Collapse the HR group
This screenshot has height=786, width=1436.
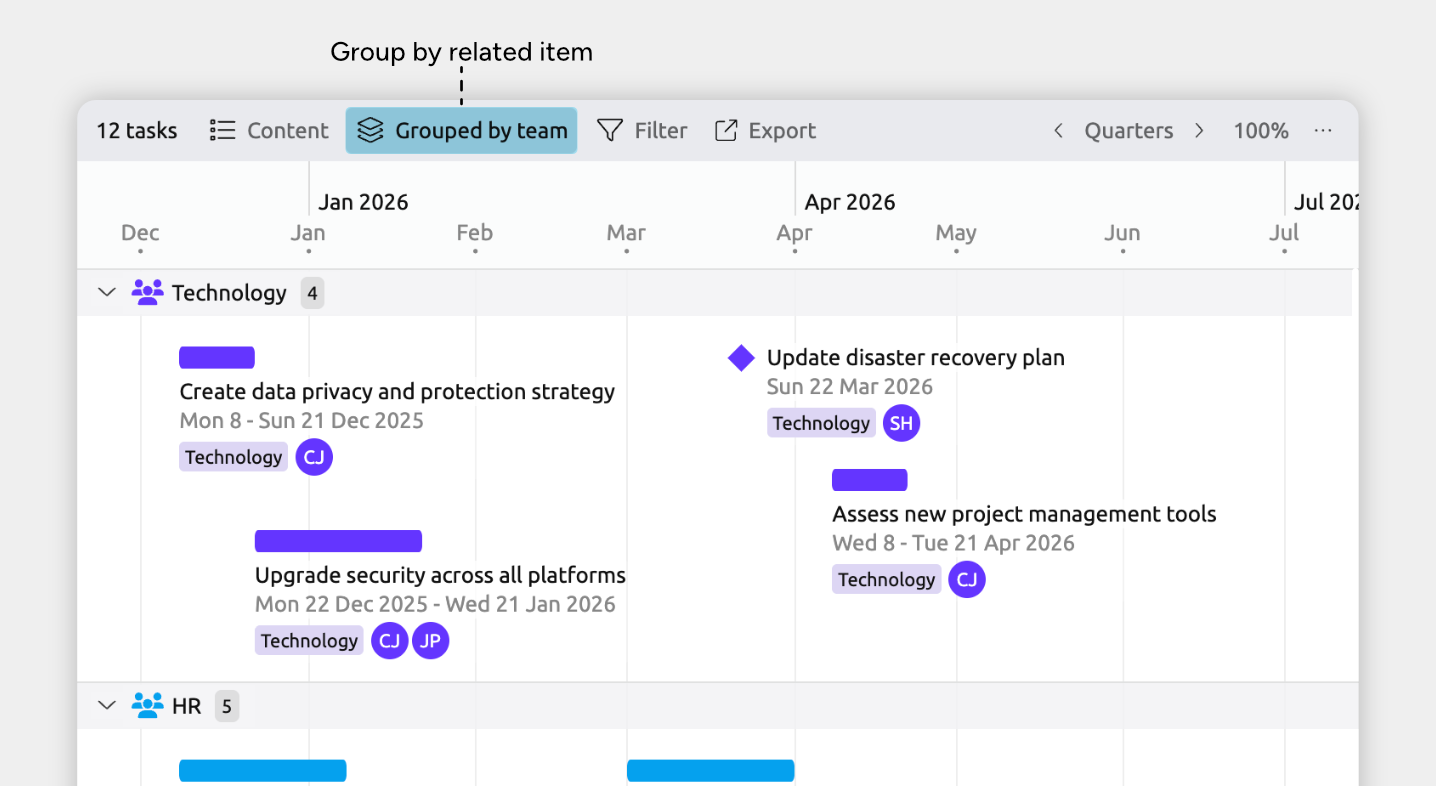pyautogui.click(x=107, y=706)
